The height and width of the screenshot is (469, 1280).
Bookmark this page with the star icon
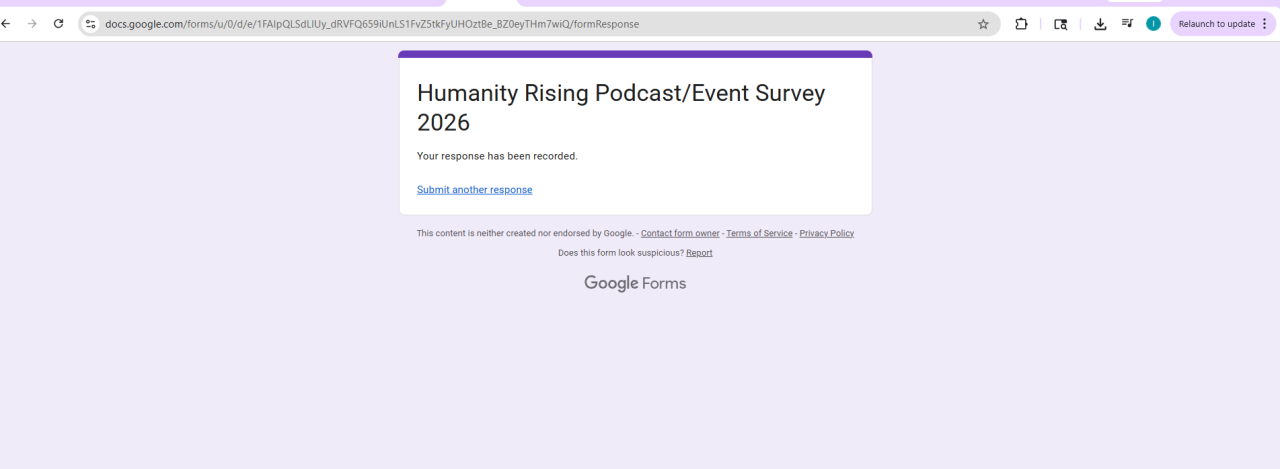983,24
